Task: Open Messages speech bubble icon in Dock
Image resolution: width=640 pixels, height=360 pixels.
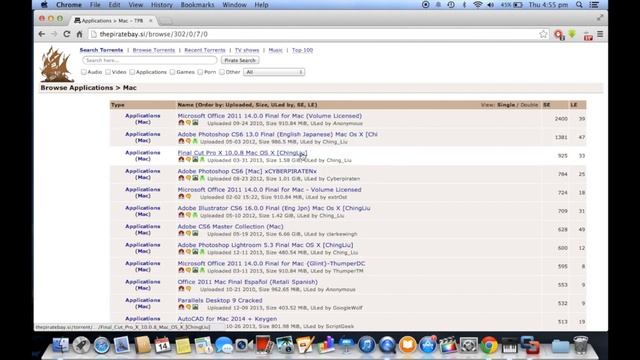Action: [224, 345]
